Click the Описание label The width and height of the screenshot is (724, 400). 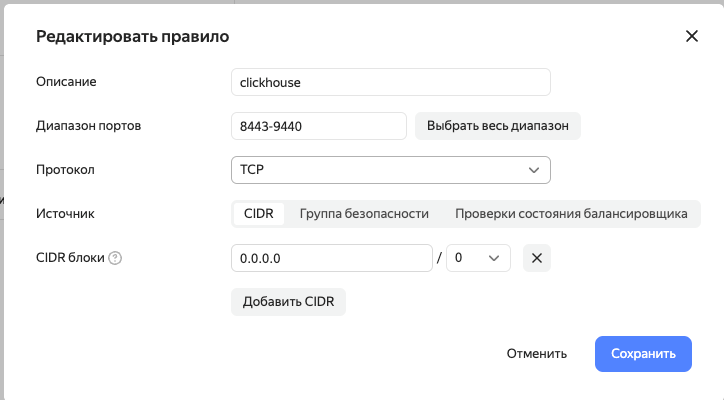pyautogui.click(x=66, y=82)
